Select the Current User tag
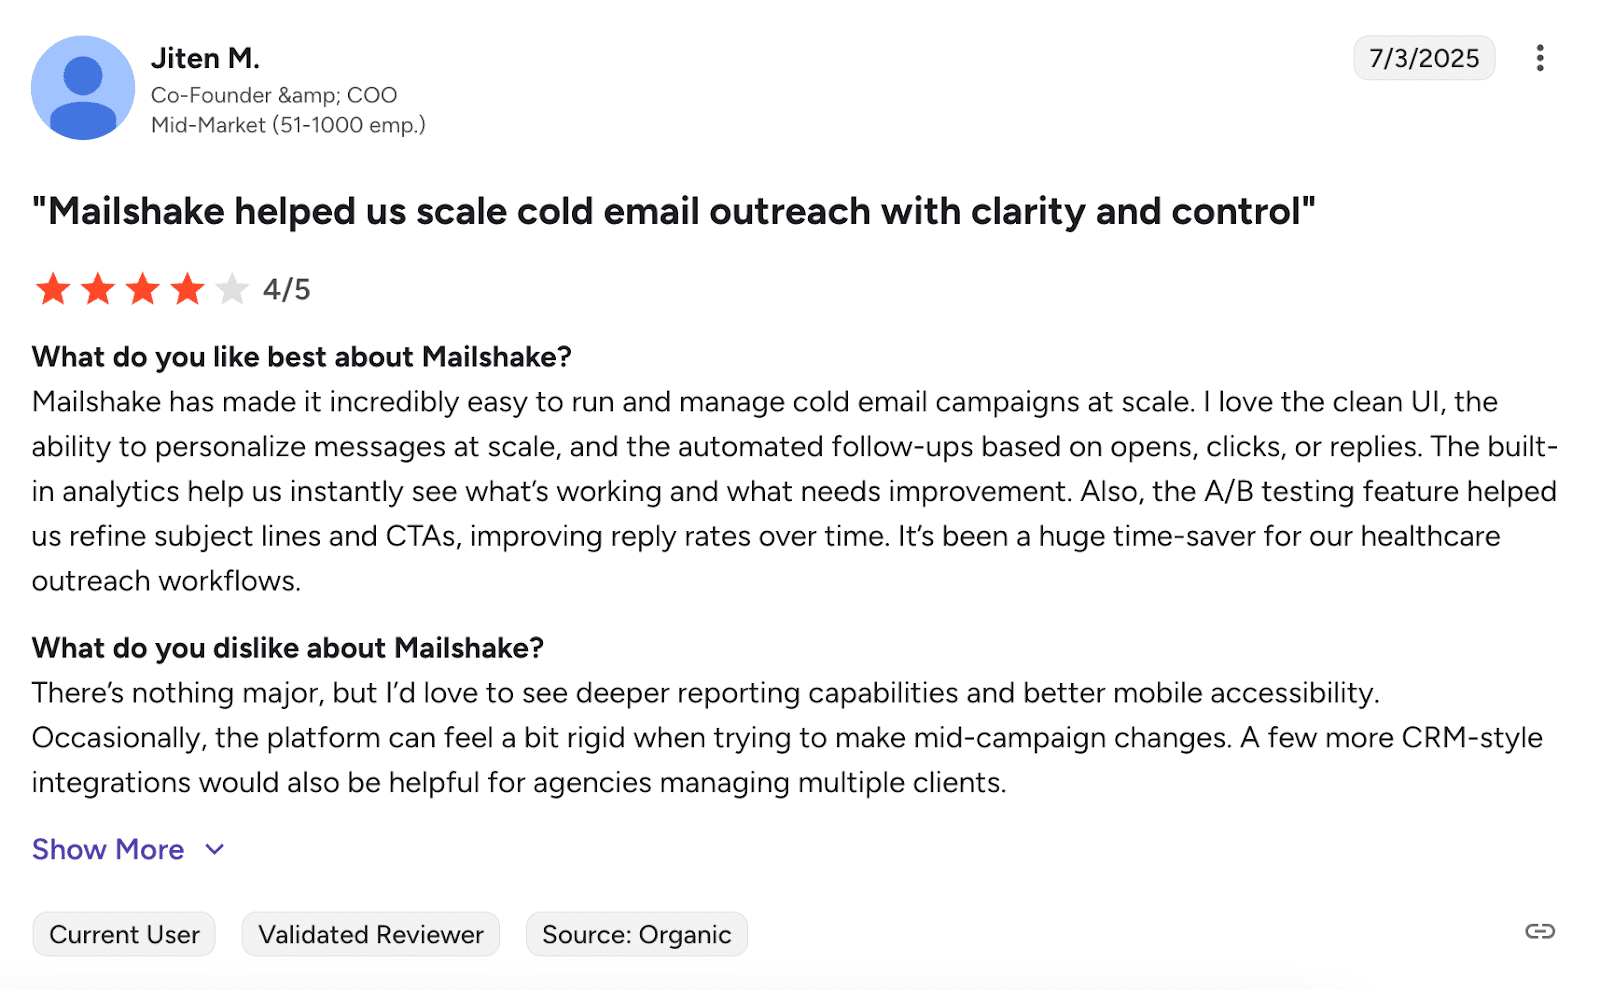Screen dimensions: 1600x990 (124, 934)
